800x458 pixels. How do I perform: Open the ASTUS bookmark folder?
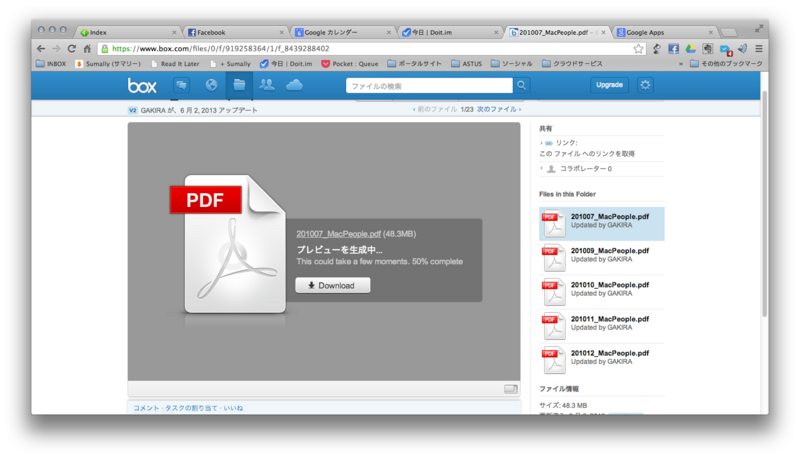(466, 64)
